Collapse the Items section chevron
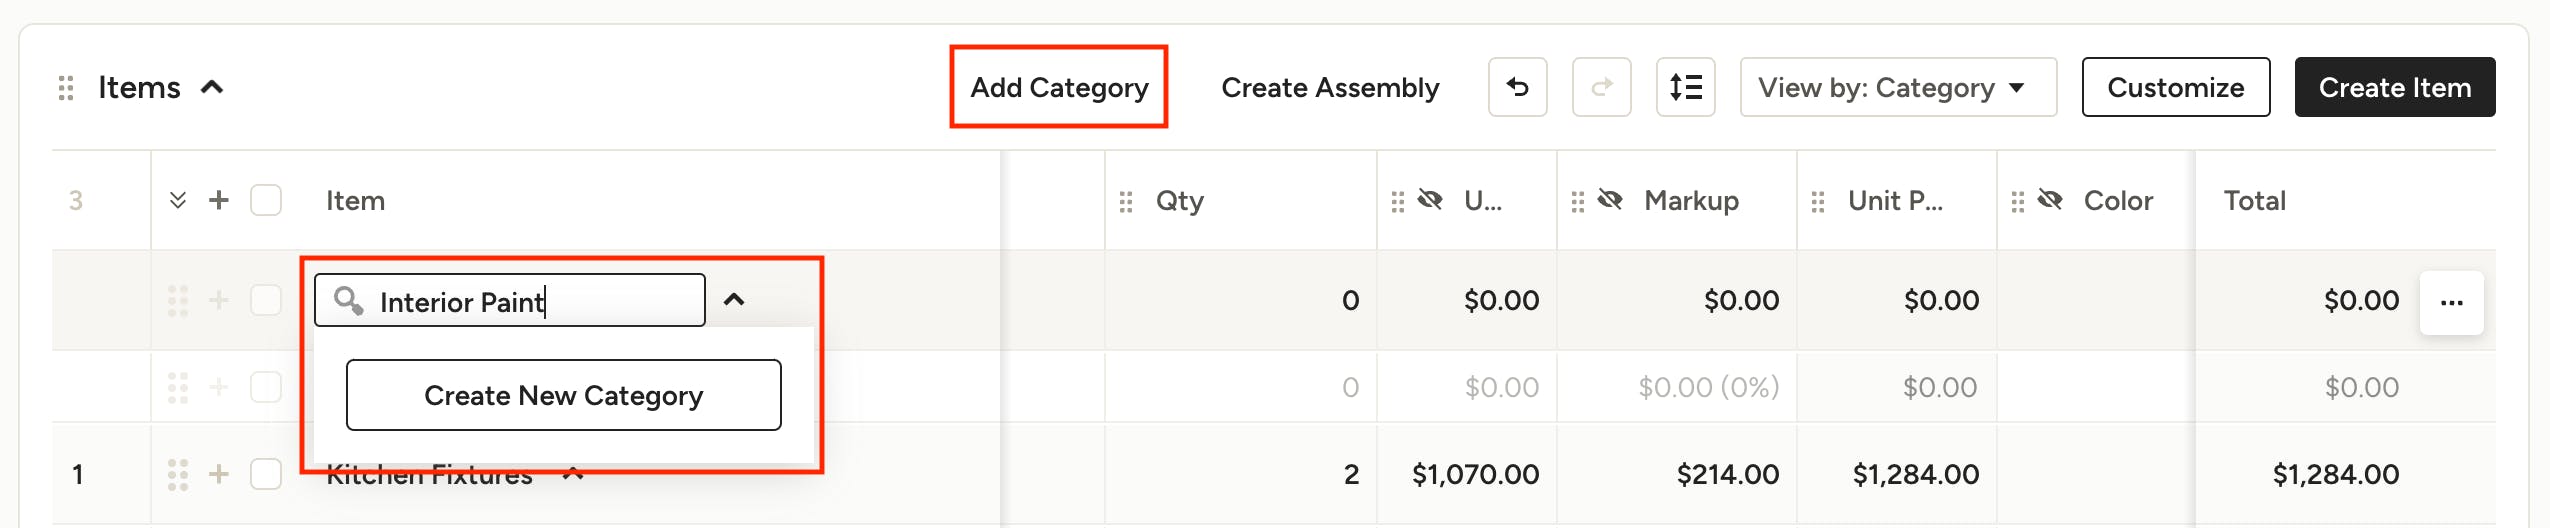The height and width of the screenshot is (528, 2550). point(212,87)
